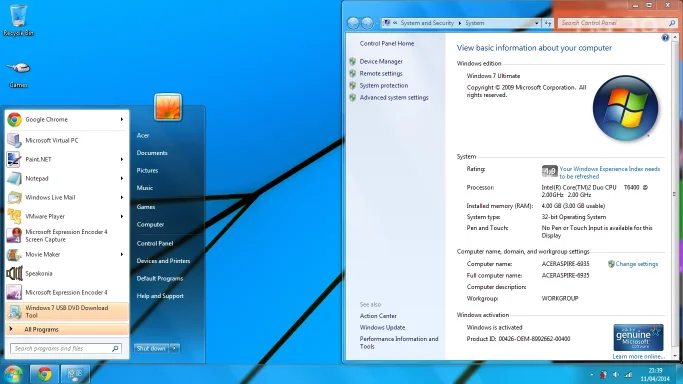Expand Notepad jump list arrow

pos(122,179)
